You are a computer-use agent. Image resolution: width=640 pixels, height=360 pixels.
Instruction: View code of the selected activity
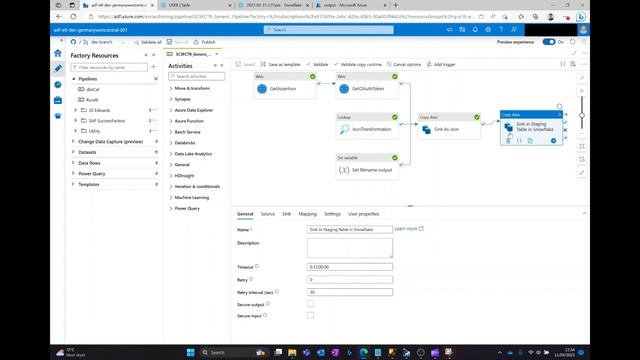coord(519,141)
